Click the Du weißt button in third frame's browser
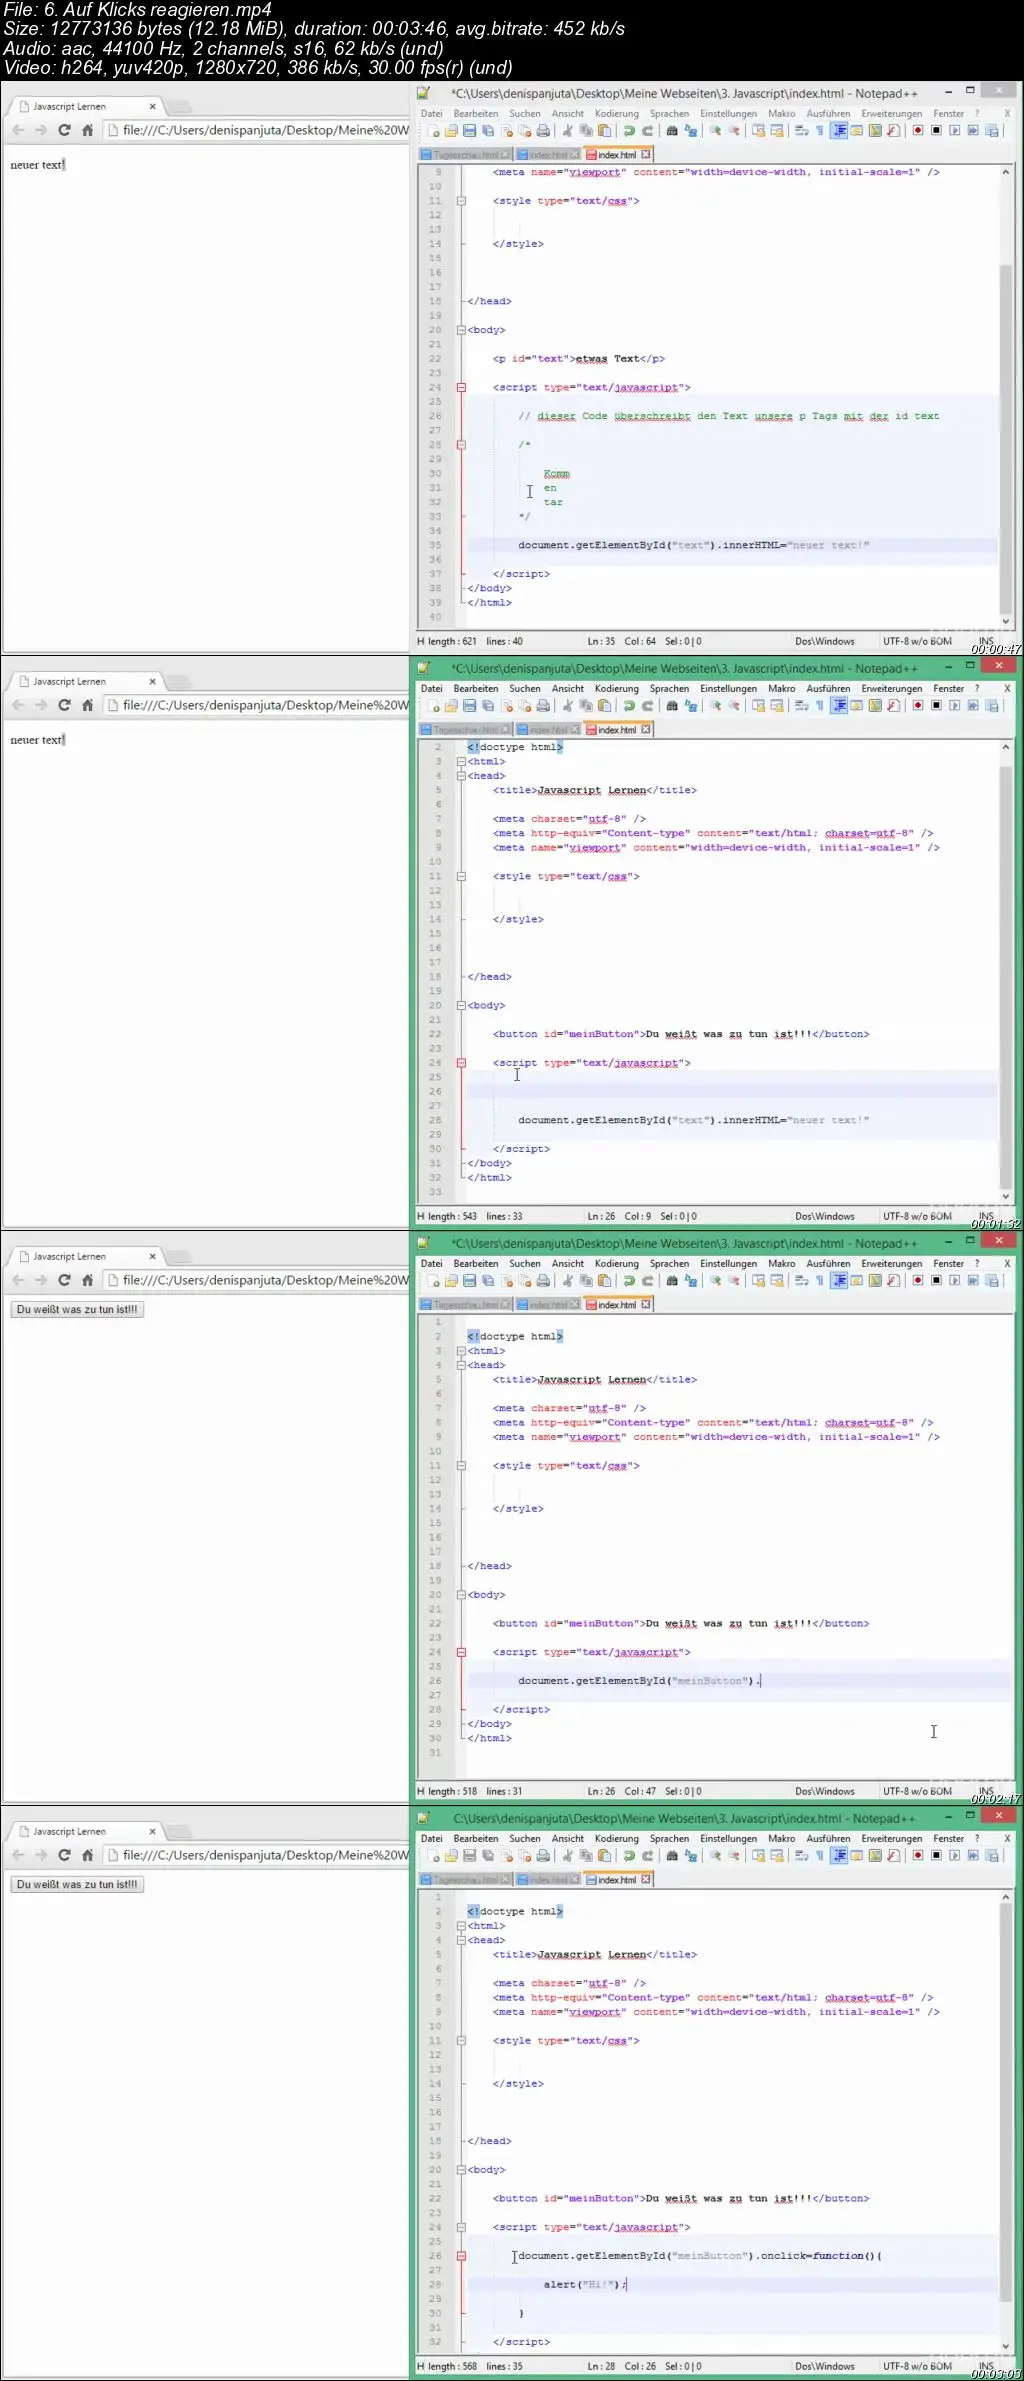Image resolution: width=1024 pixels, height=2381 pixels. pyautogui.click(x=77, y=1309)
